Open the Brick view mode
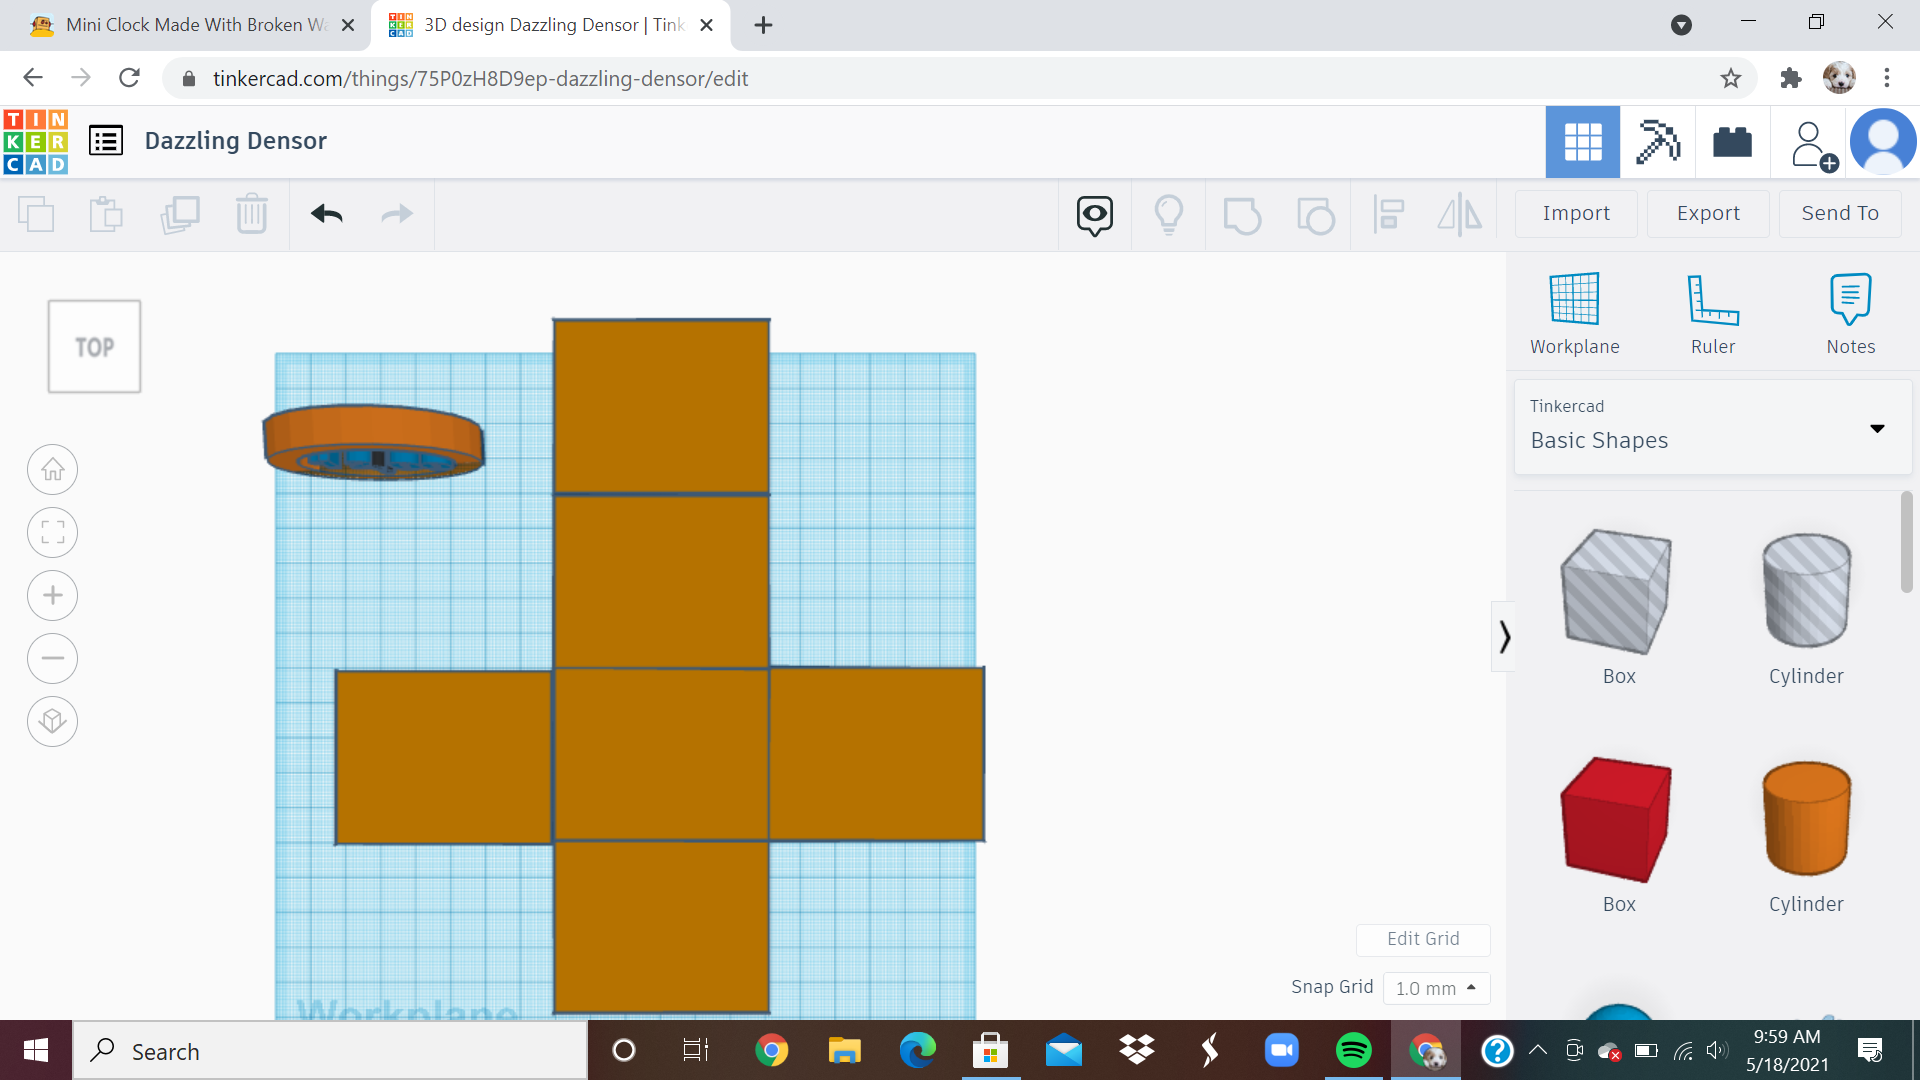Screen dimensions: 1920x1080 click(1732, 142)
